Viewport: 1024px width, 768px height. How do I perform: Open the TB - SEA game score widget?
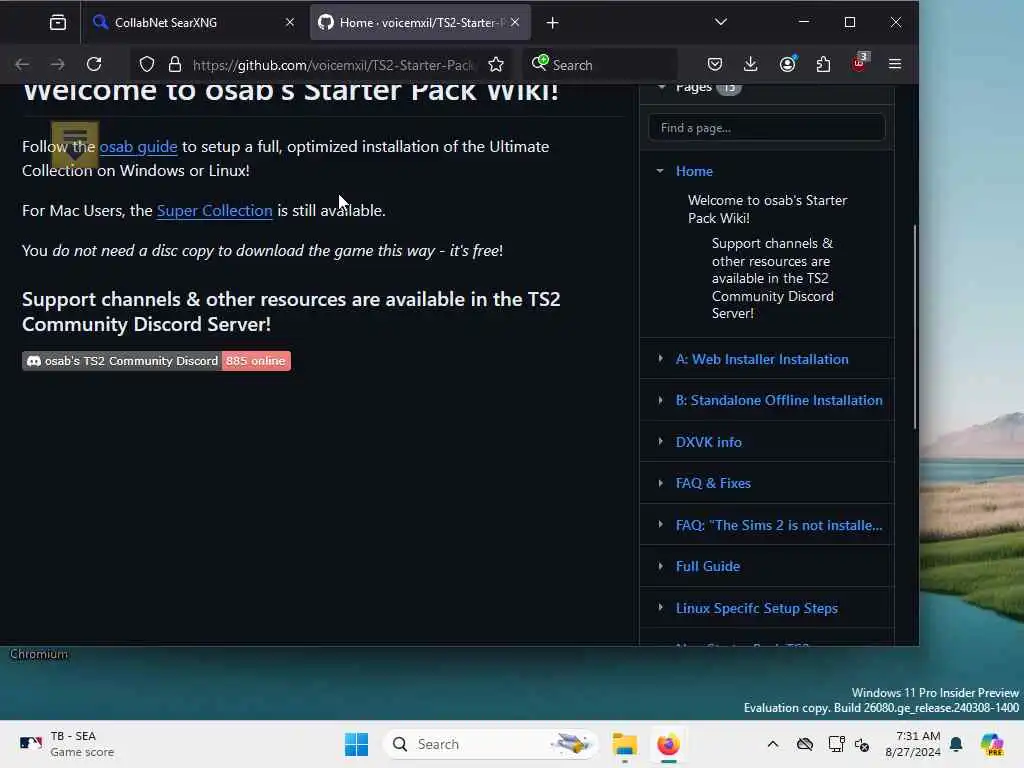click(x=67, y=744)
